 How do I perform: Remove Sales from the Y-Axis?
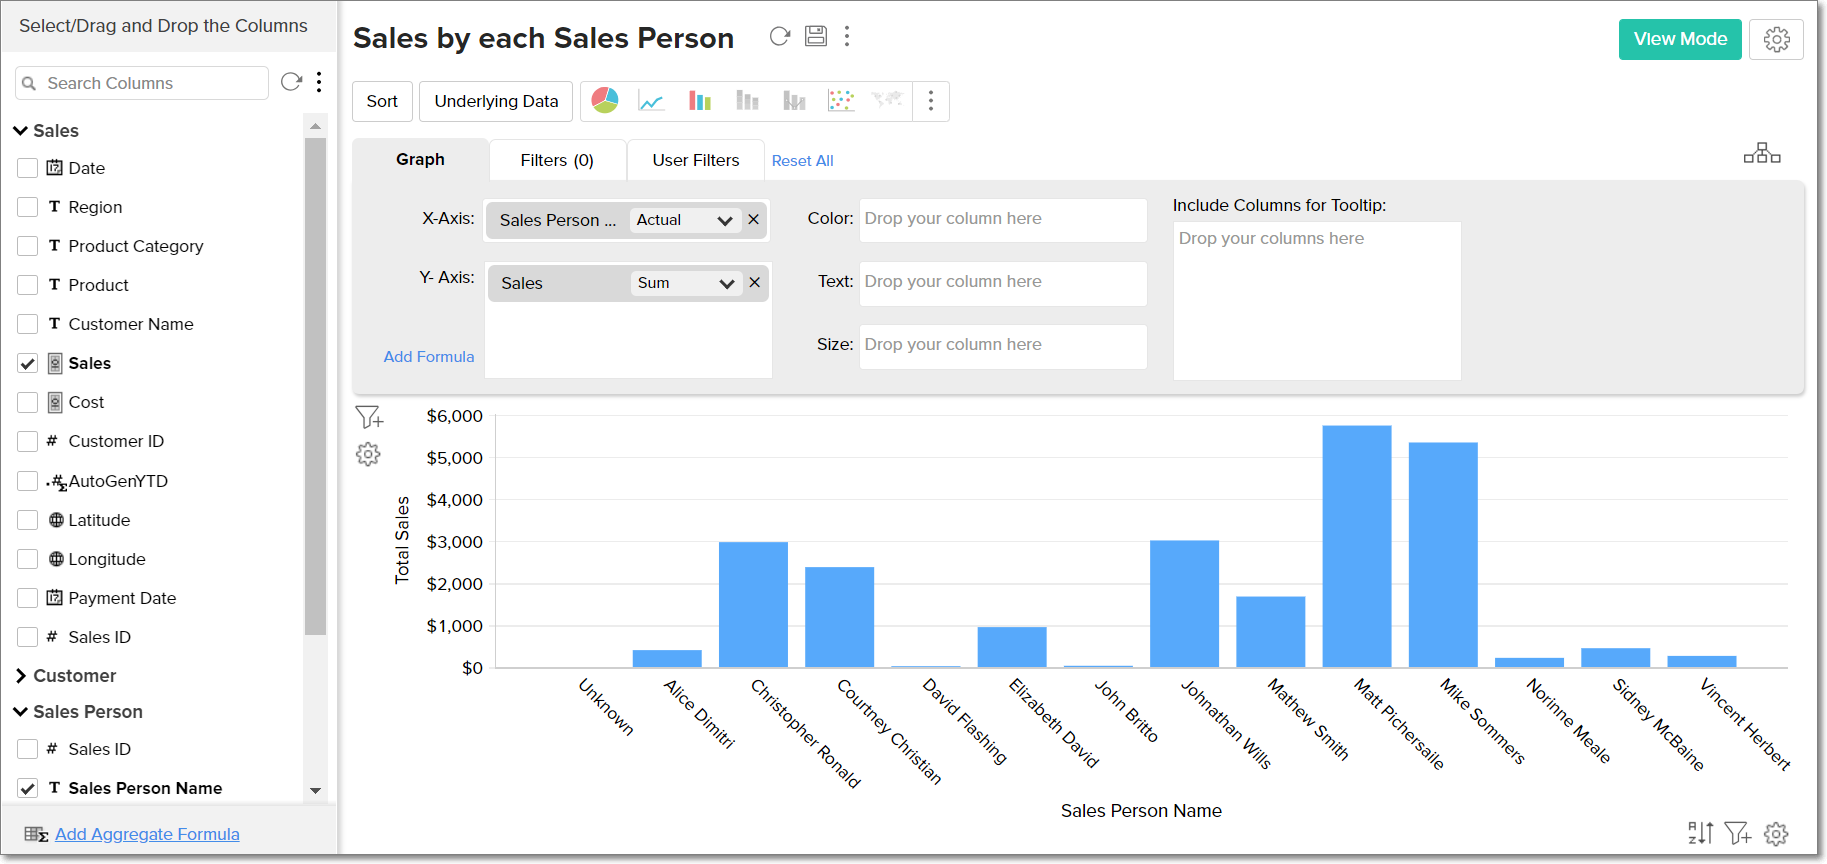pos(755,283)
